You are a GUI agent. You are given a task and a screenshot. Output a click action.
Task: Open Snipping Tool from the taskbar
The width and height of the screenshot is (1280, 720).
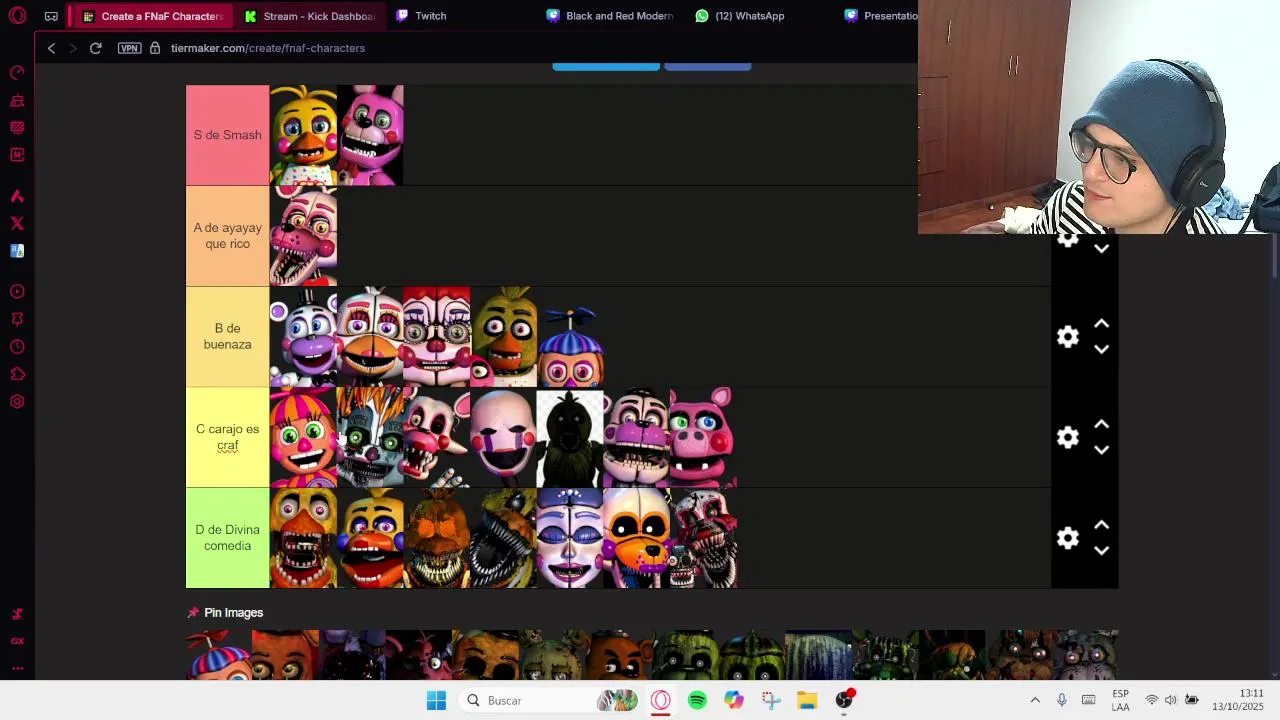click(x=771, y=701)
